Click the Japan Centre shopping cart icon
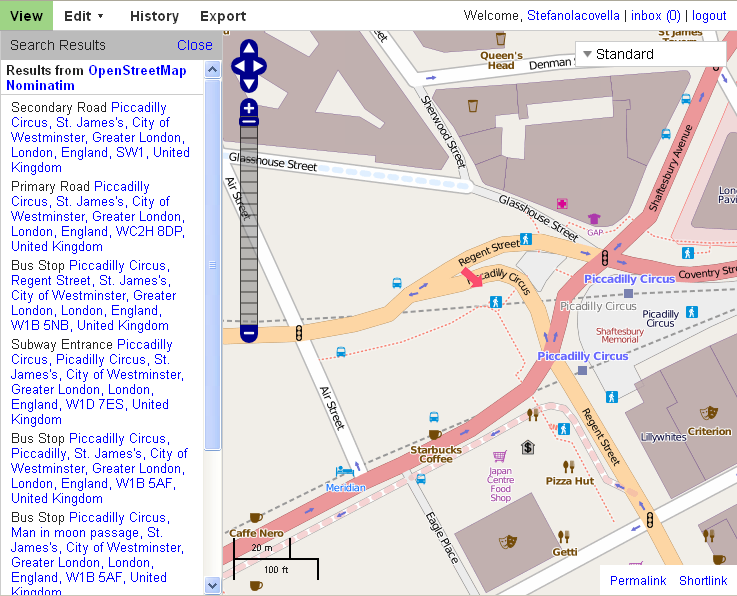This screenshot has width=737, height=596. [x=500, y=456]
